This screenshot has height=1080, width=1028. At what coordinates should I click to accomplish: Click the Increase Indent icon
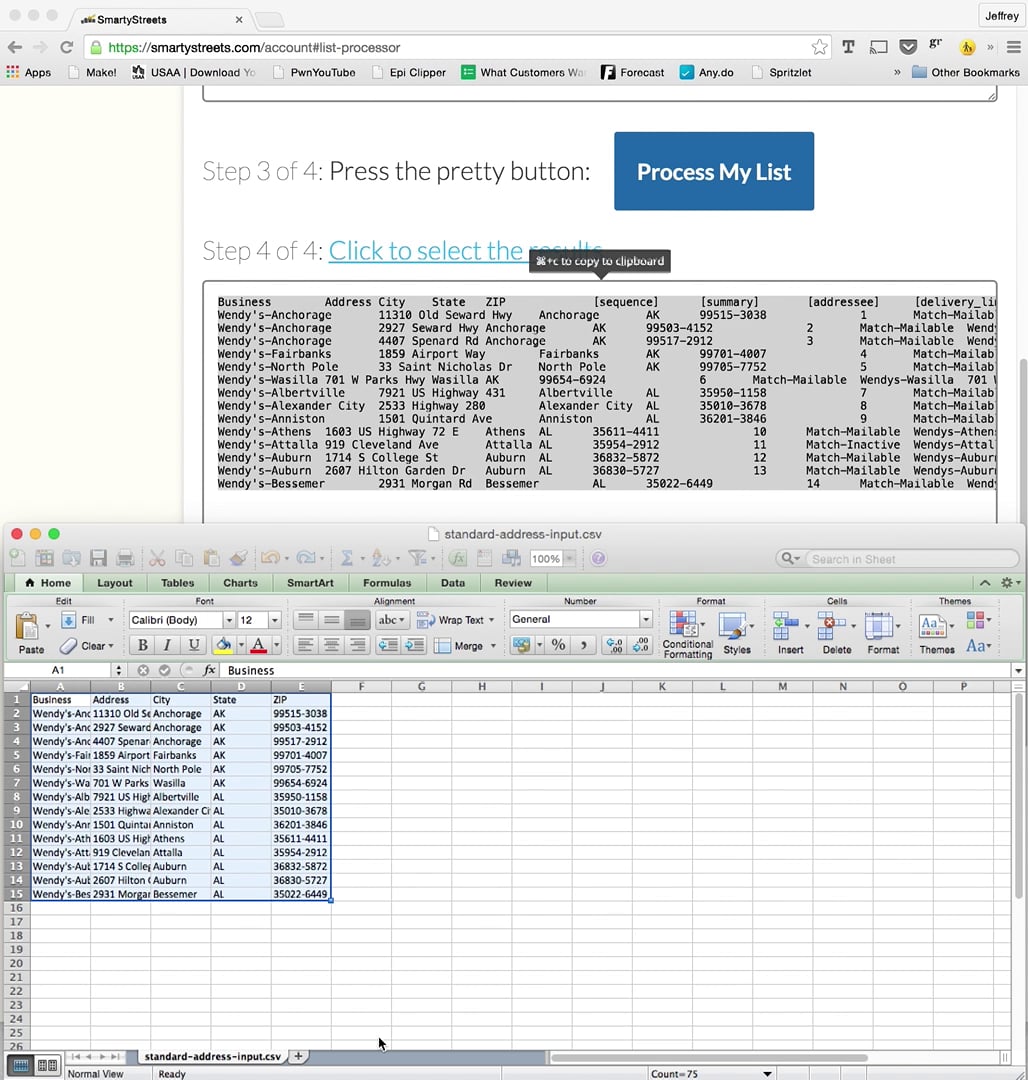415,645
